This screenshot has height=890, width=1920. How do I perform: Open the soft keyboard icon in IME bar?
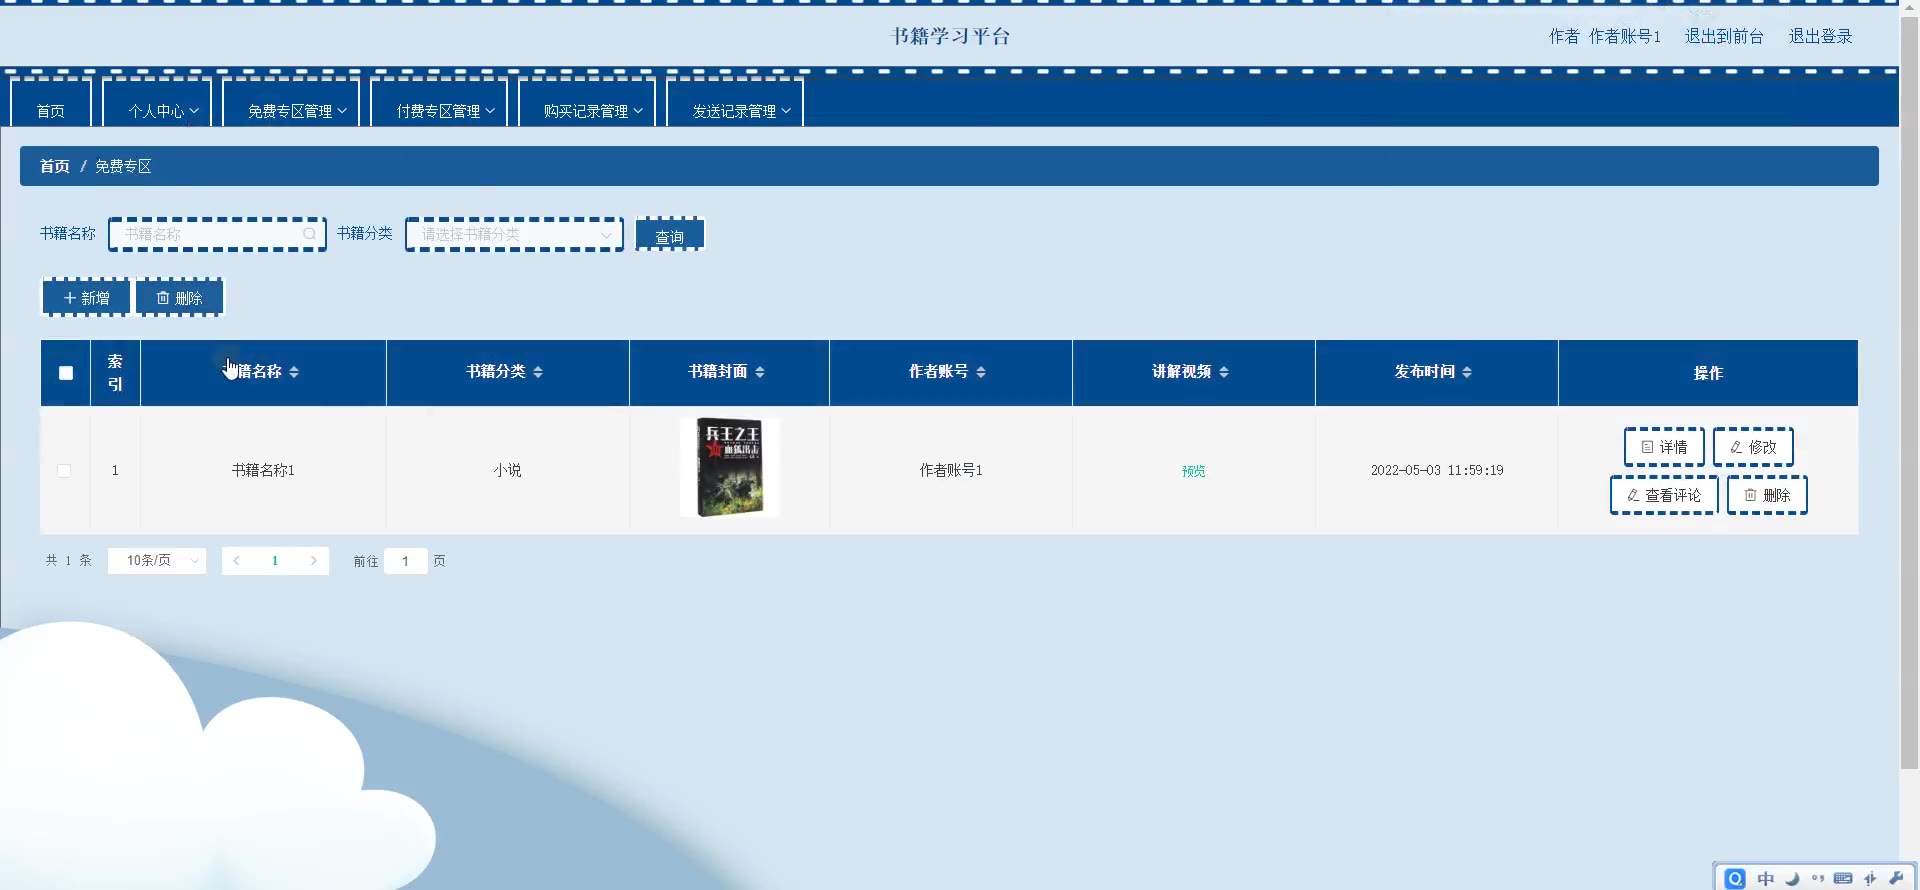[x=1843, y=878]
